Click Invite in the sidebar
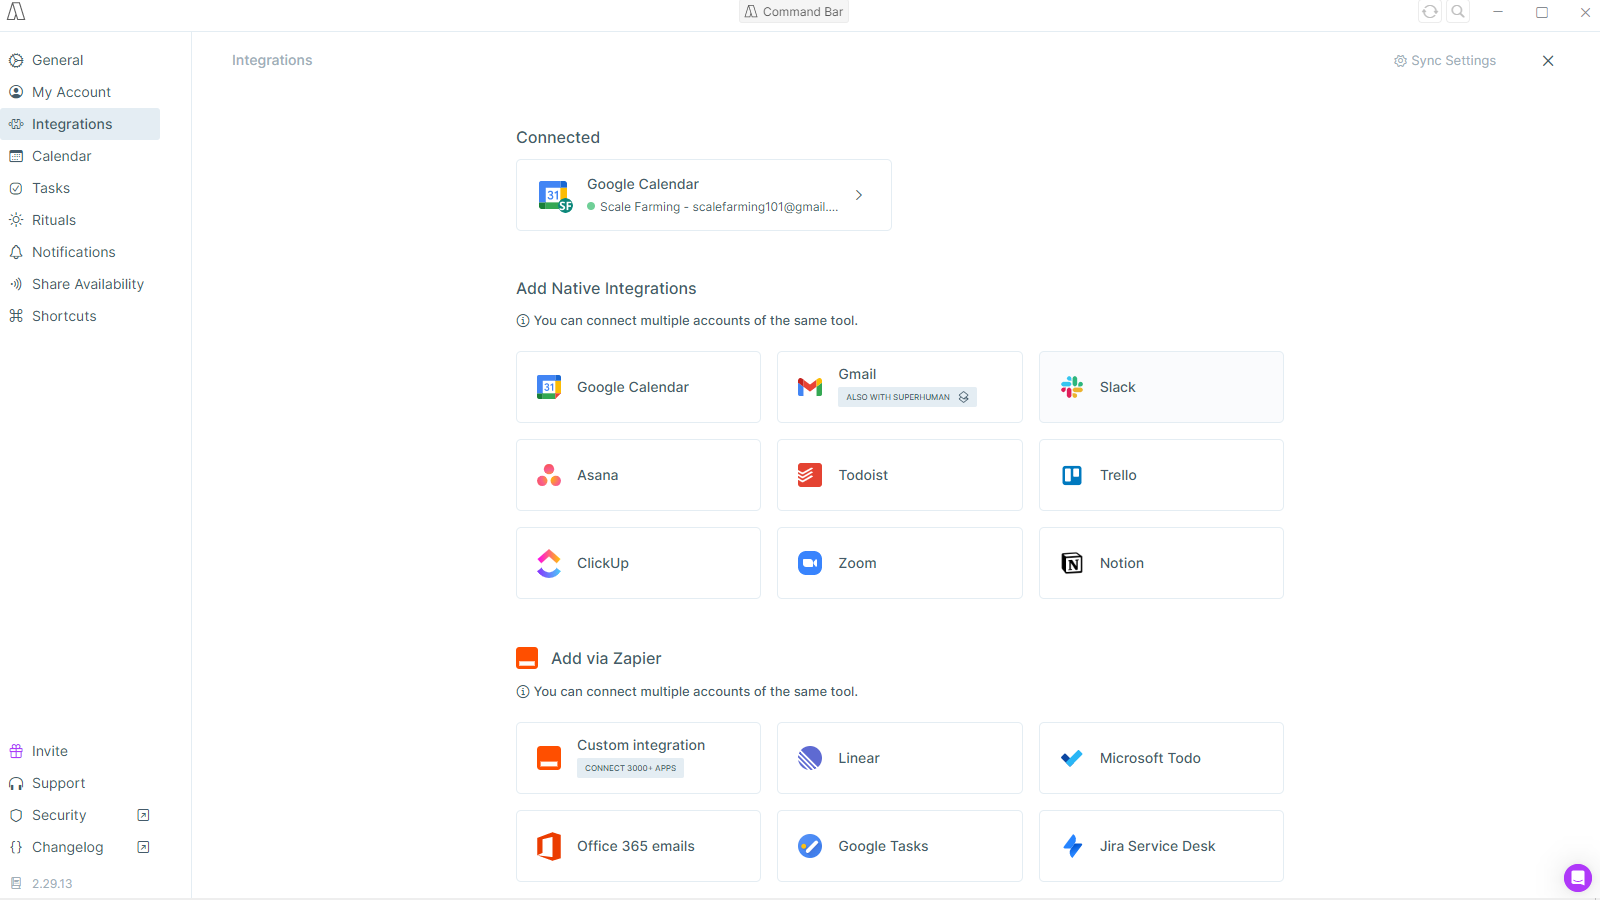The width and height of the screenshot is (1600, 900). (80, 751)
